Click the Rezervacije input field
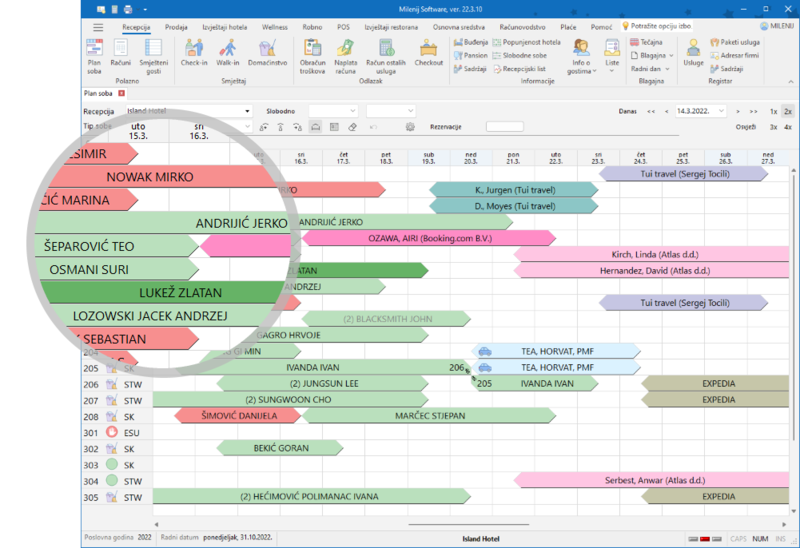800x548 pixels. coord(504,127)
